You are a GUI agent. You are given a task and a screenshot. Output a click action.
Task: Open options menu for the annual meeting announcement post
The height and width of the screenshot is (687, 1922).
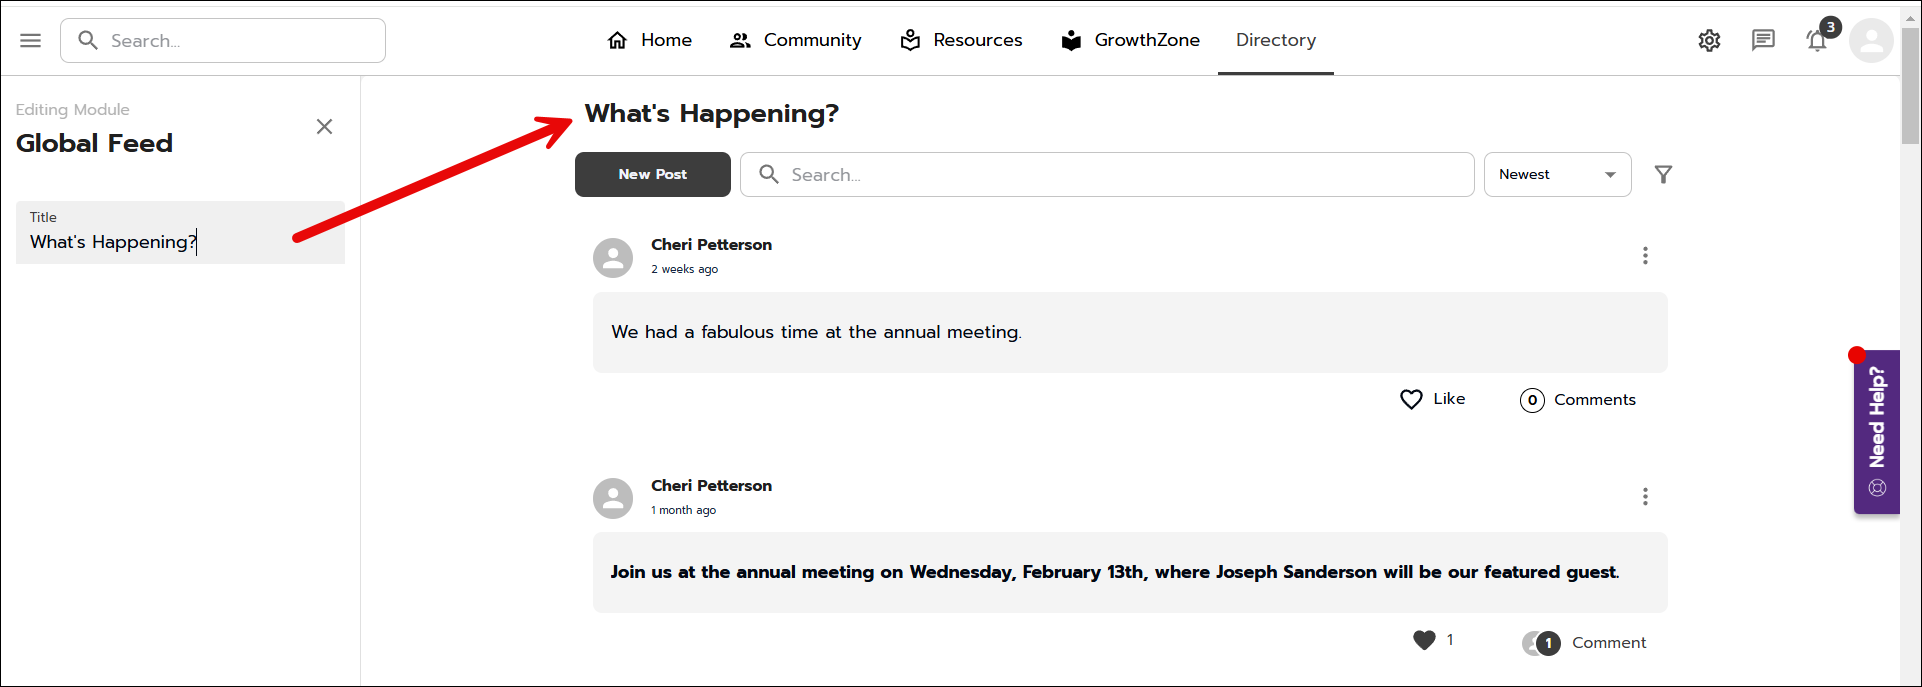(x=1645, y=497)
